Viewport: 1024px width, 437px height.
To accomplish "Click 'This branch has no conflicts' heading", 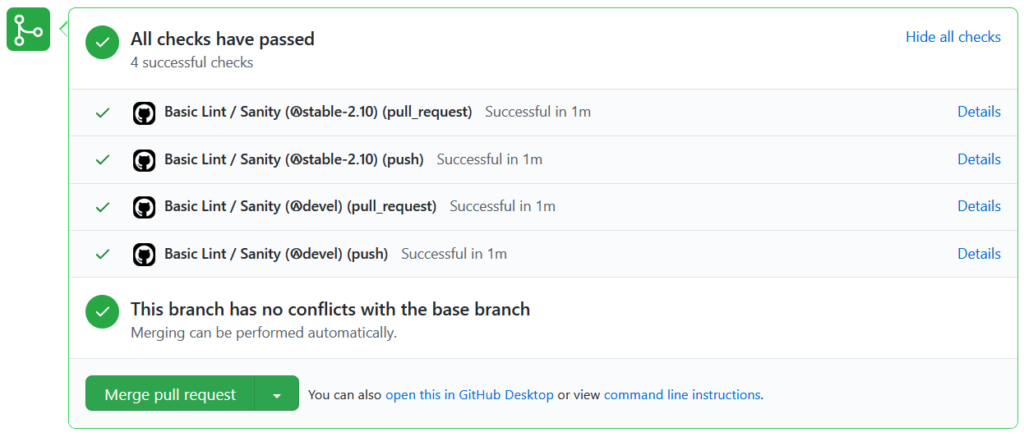I will coord(330,309).
